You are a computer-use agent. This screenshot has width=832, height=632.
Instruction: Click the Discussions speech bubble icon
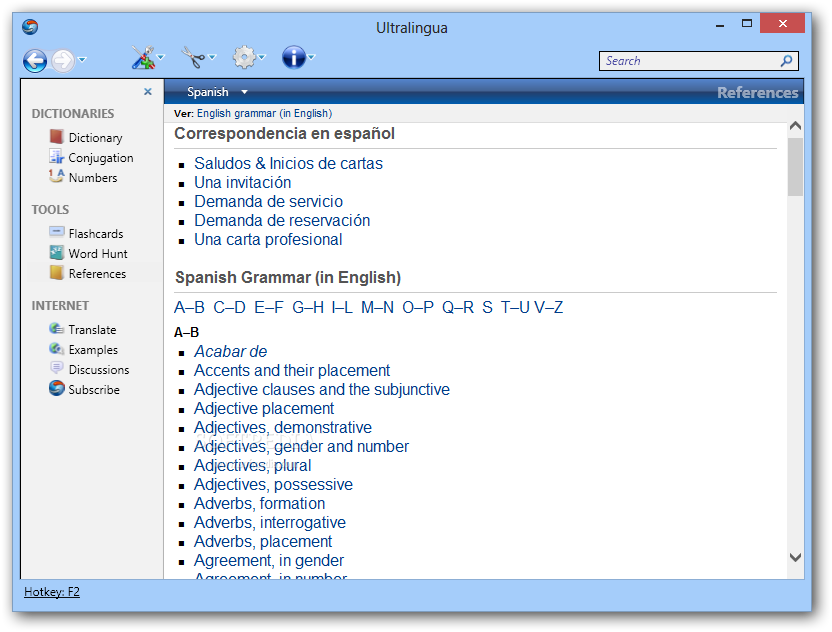click(56, 368)
